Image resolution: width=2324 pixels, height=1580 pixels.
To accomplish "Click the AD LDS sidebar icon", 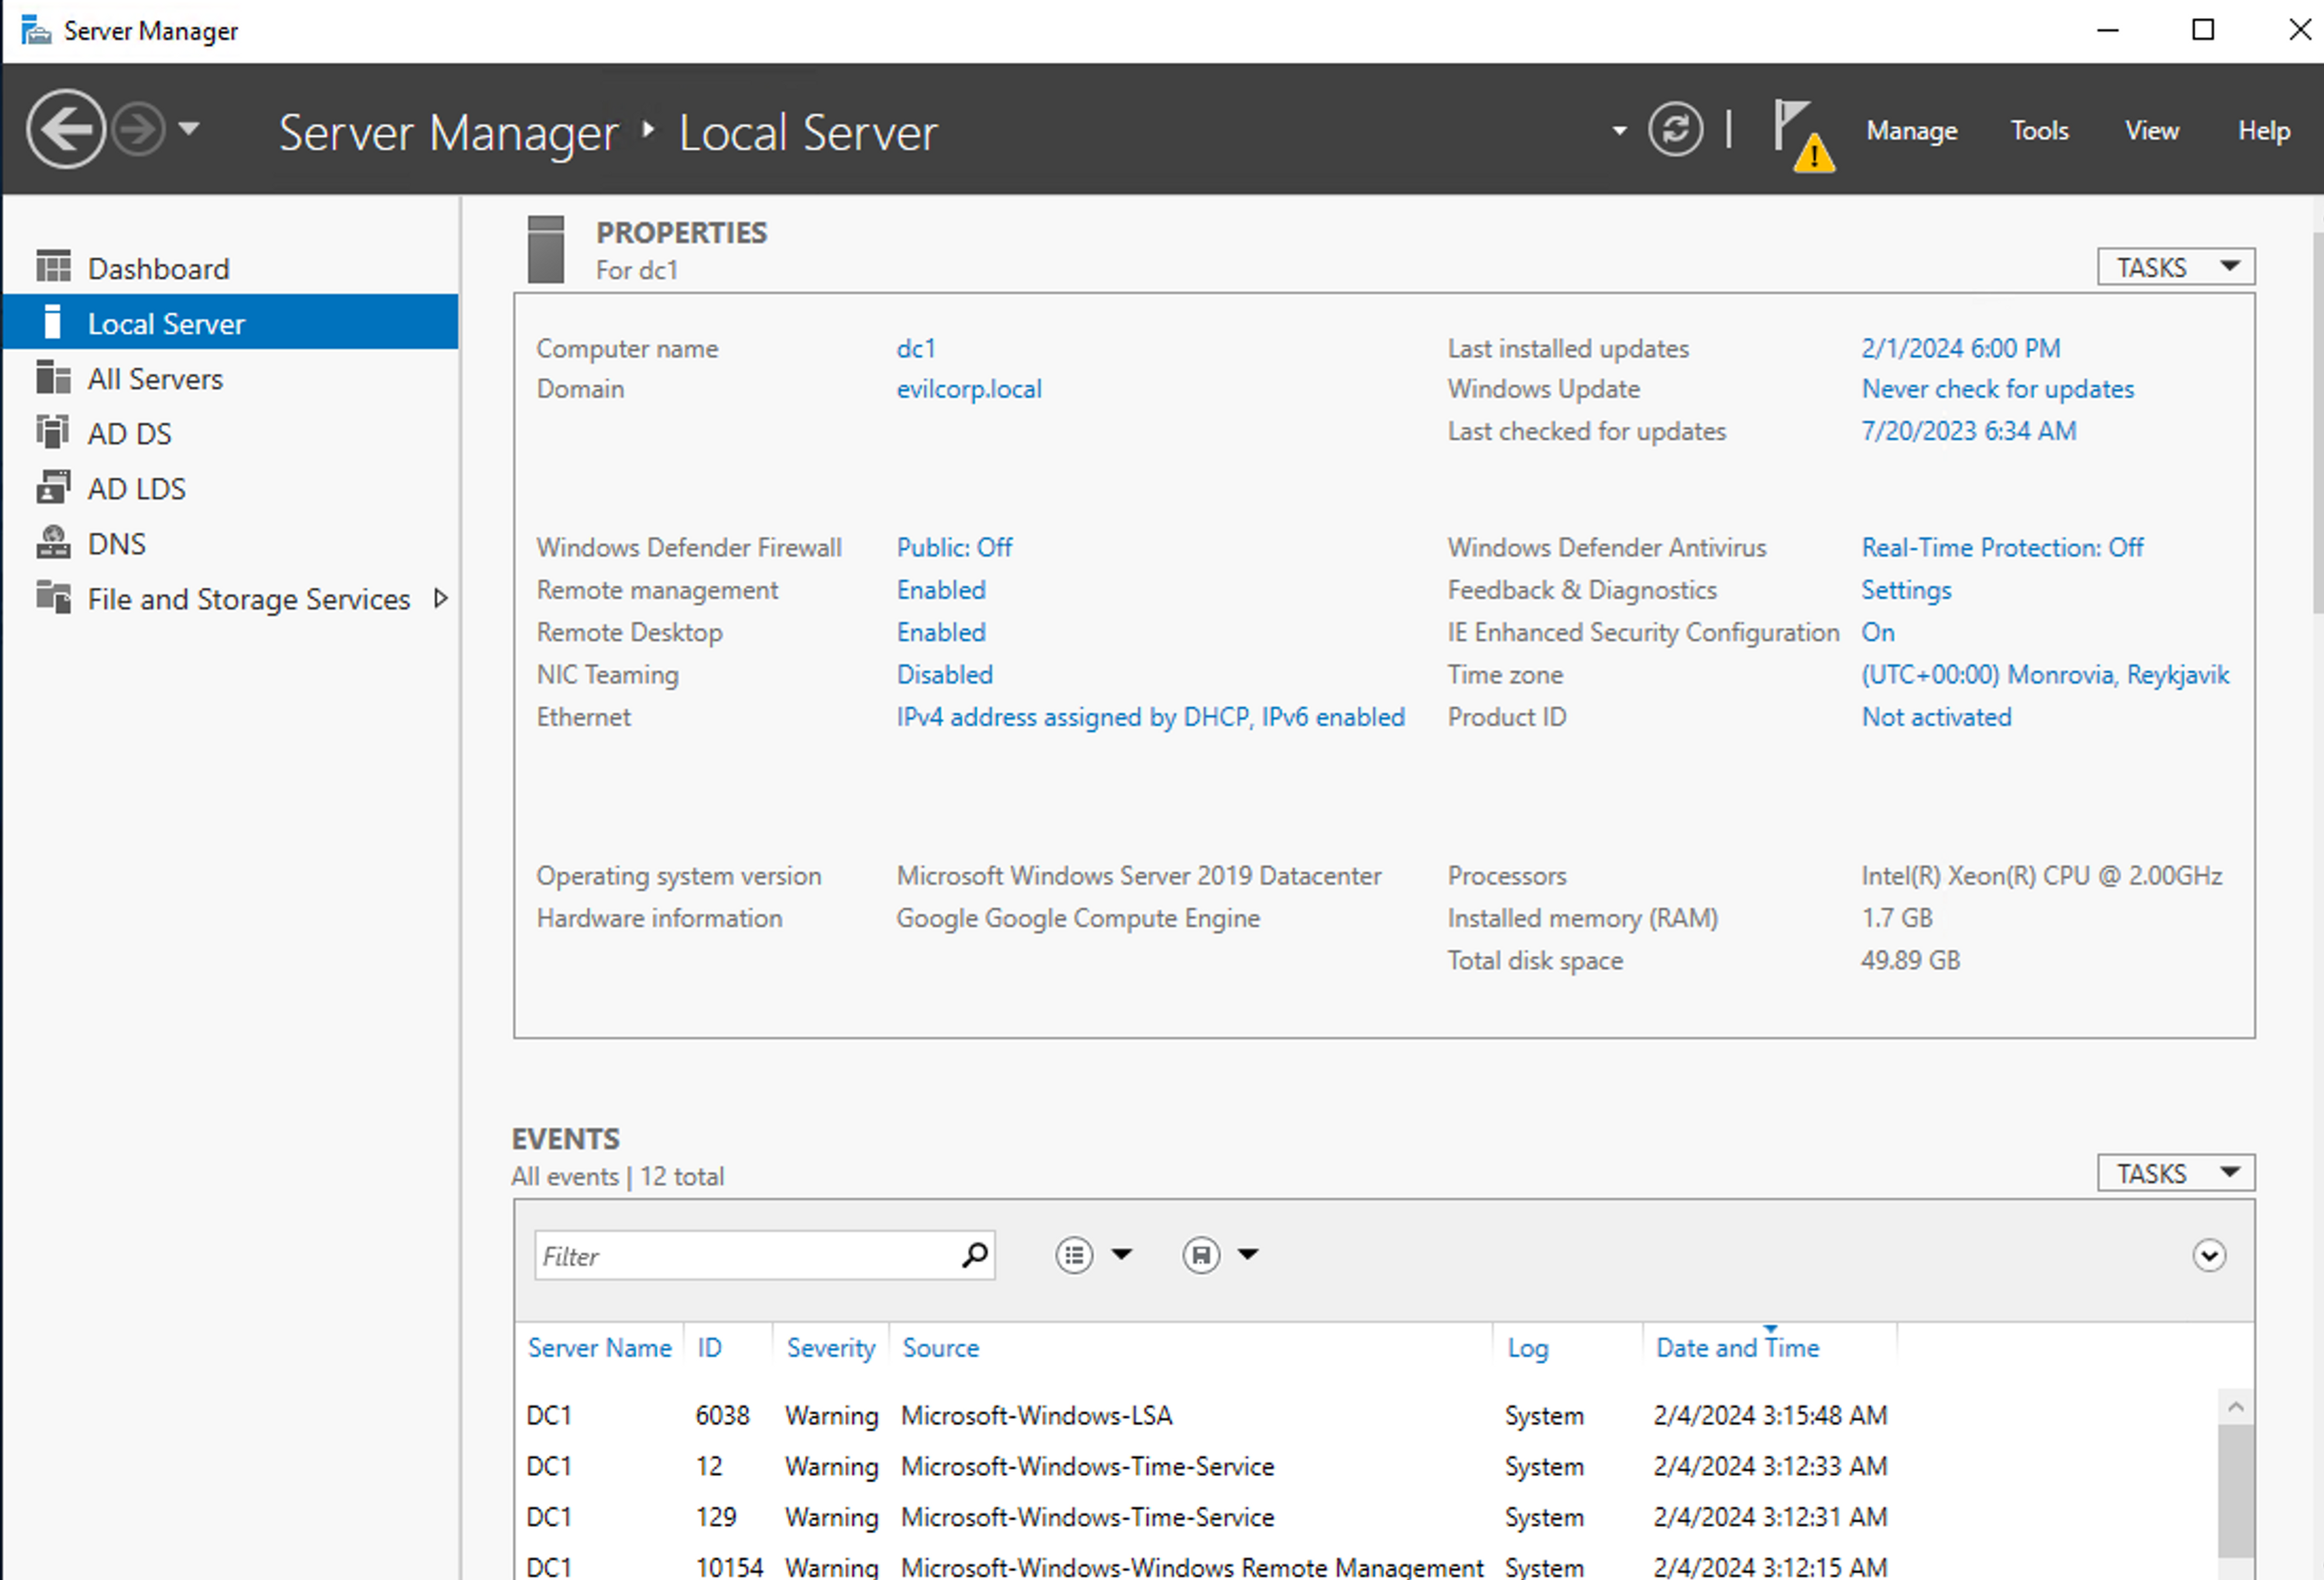I will (x=54, y=488).
